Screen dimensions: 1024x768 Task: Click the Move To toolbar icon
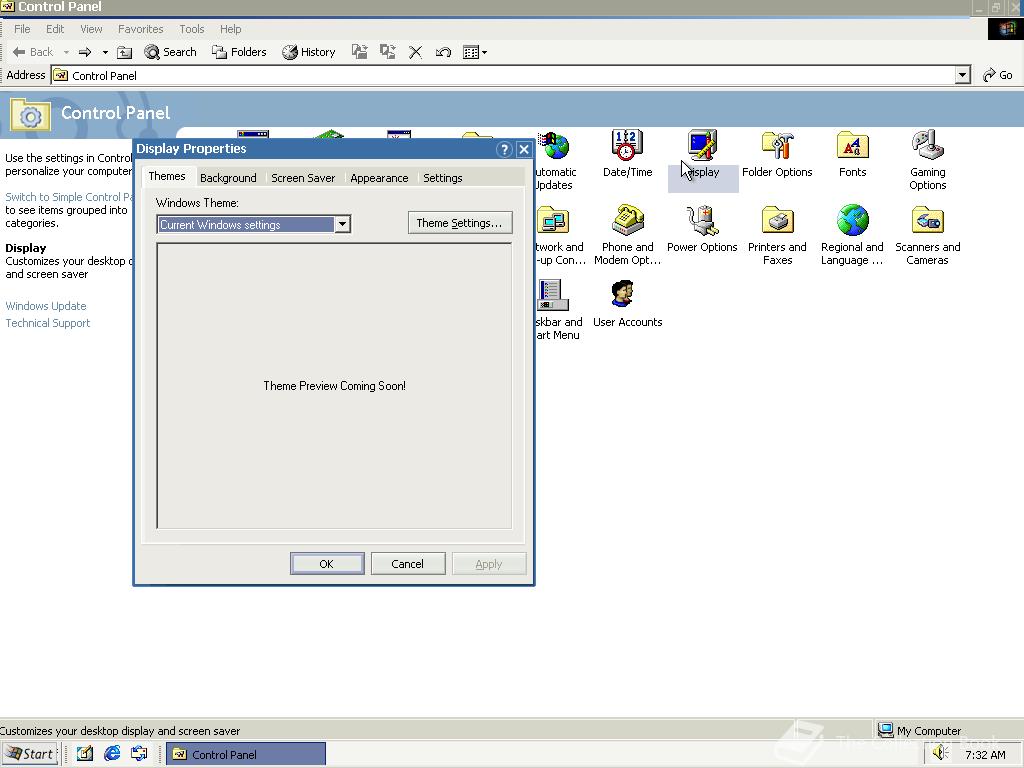[359, 52]
